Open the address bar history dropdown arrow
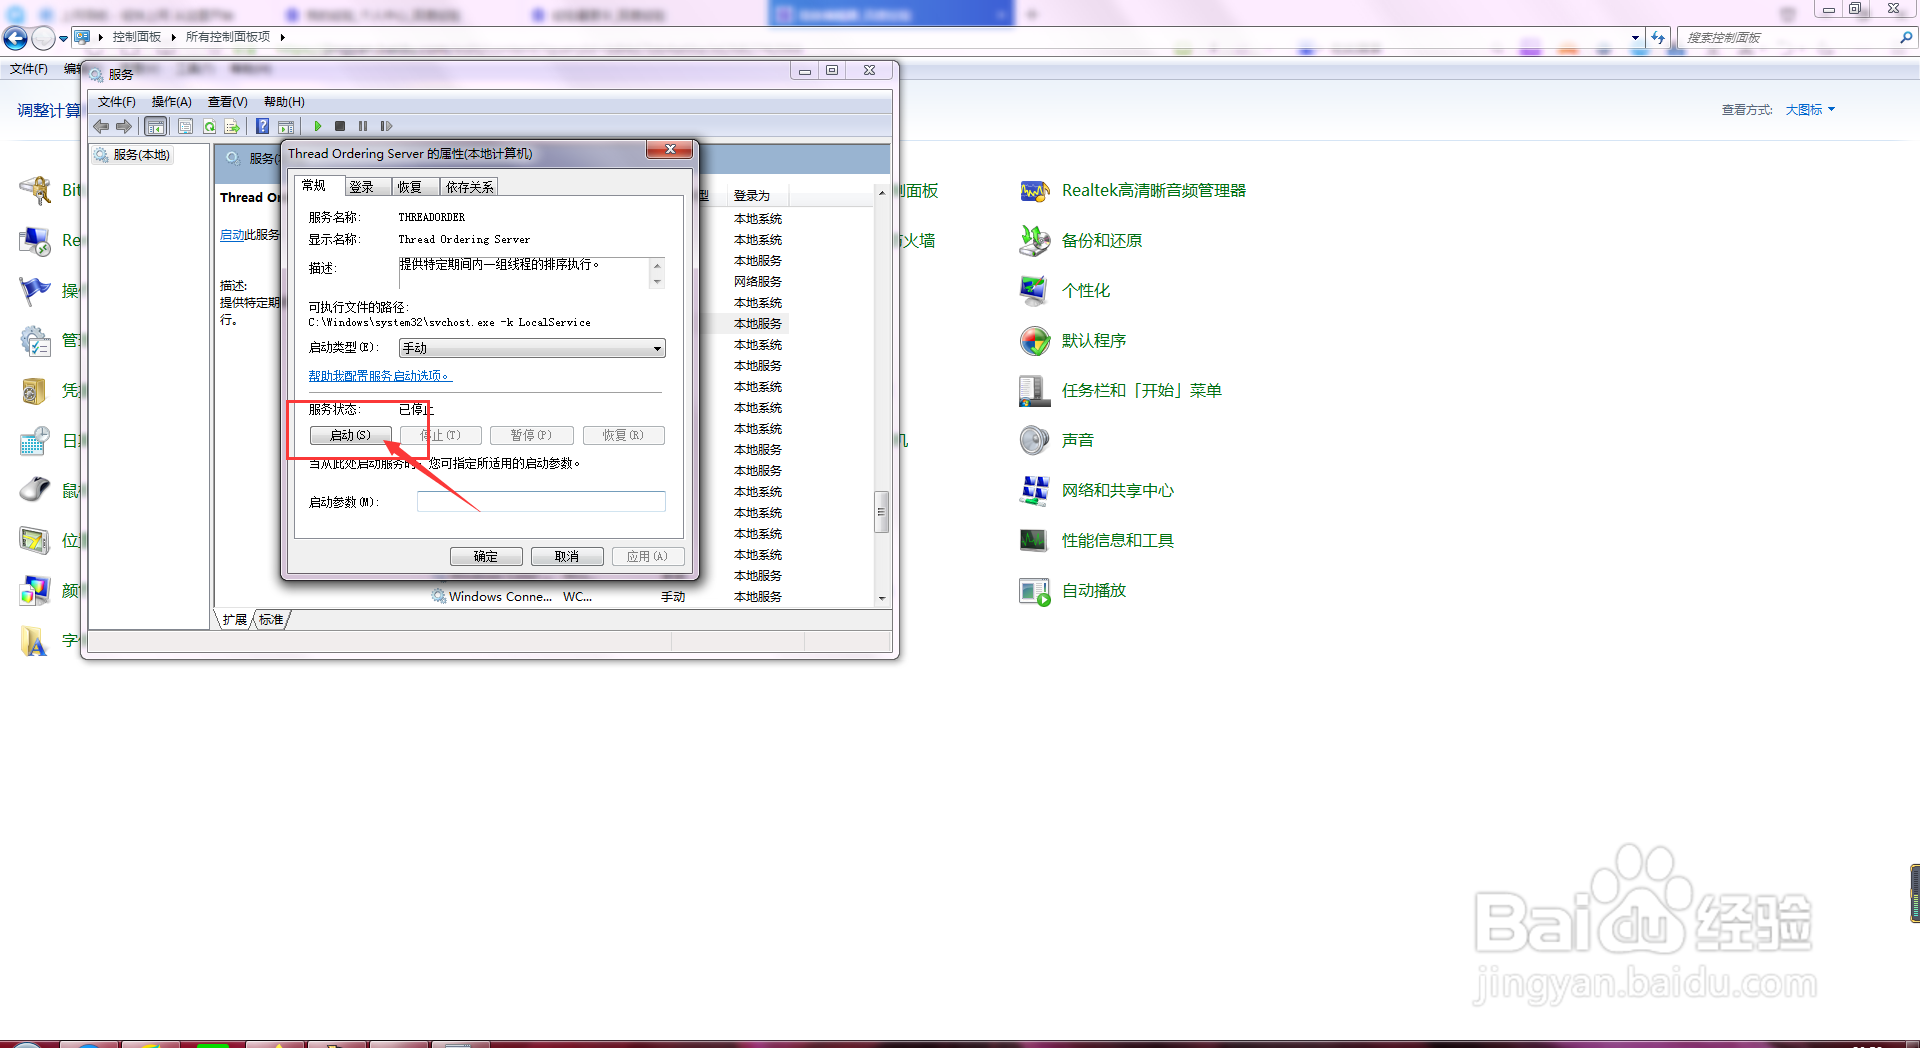The height and width of the screenshot is (1048, 1920). [1635, 37]
